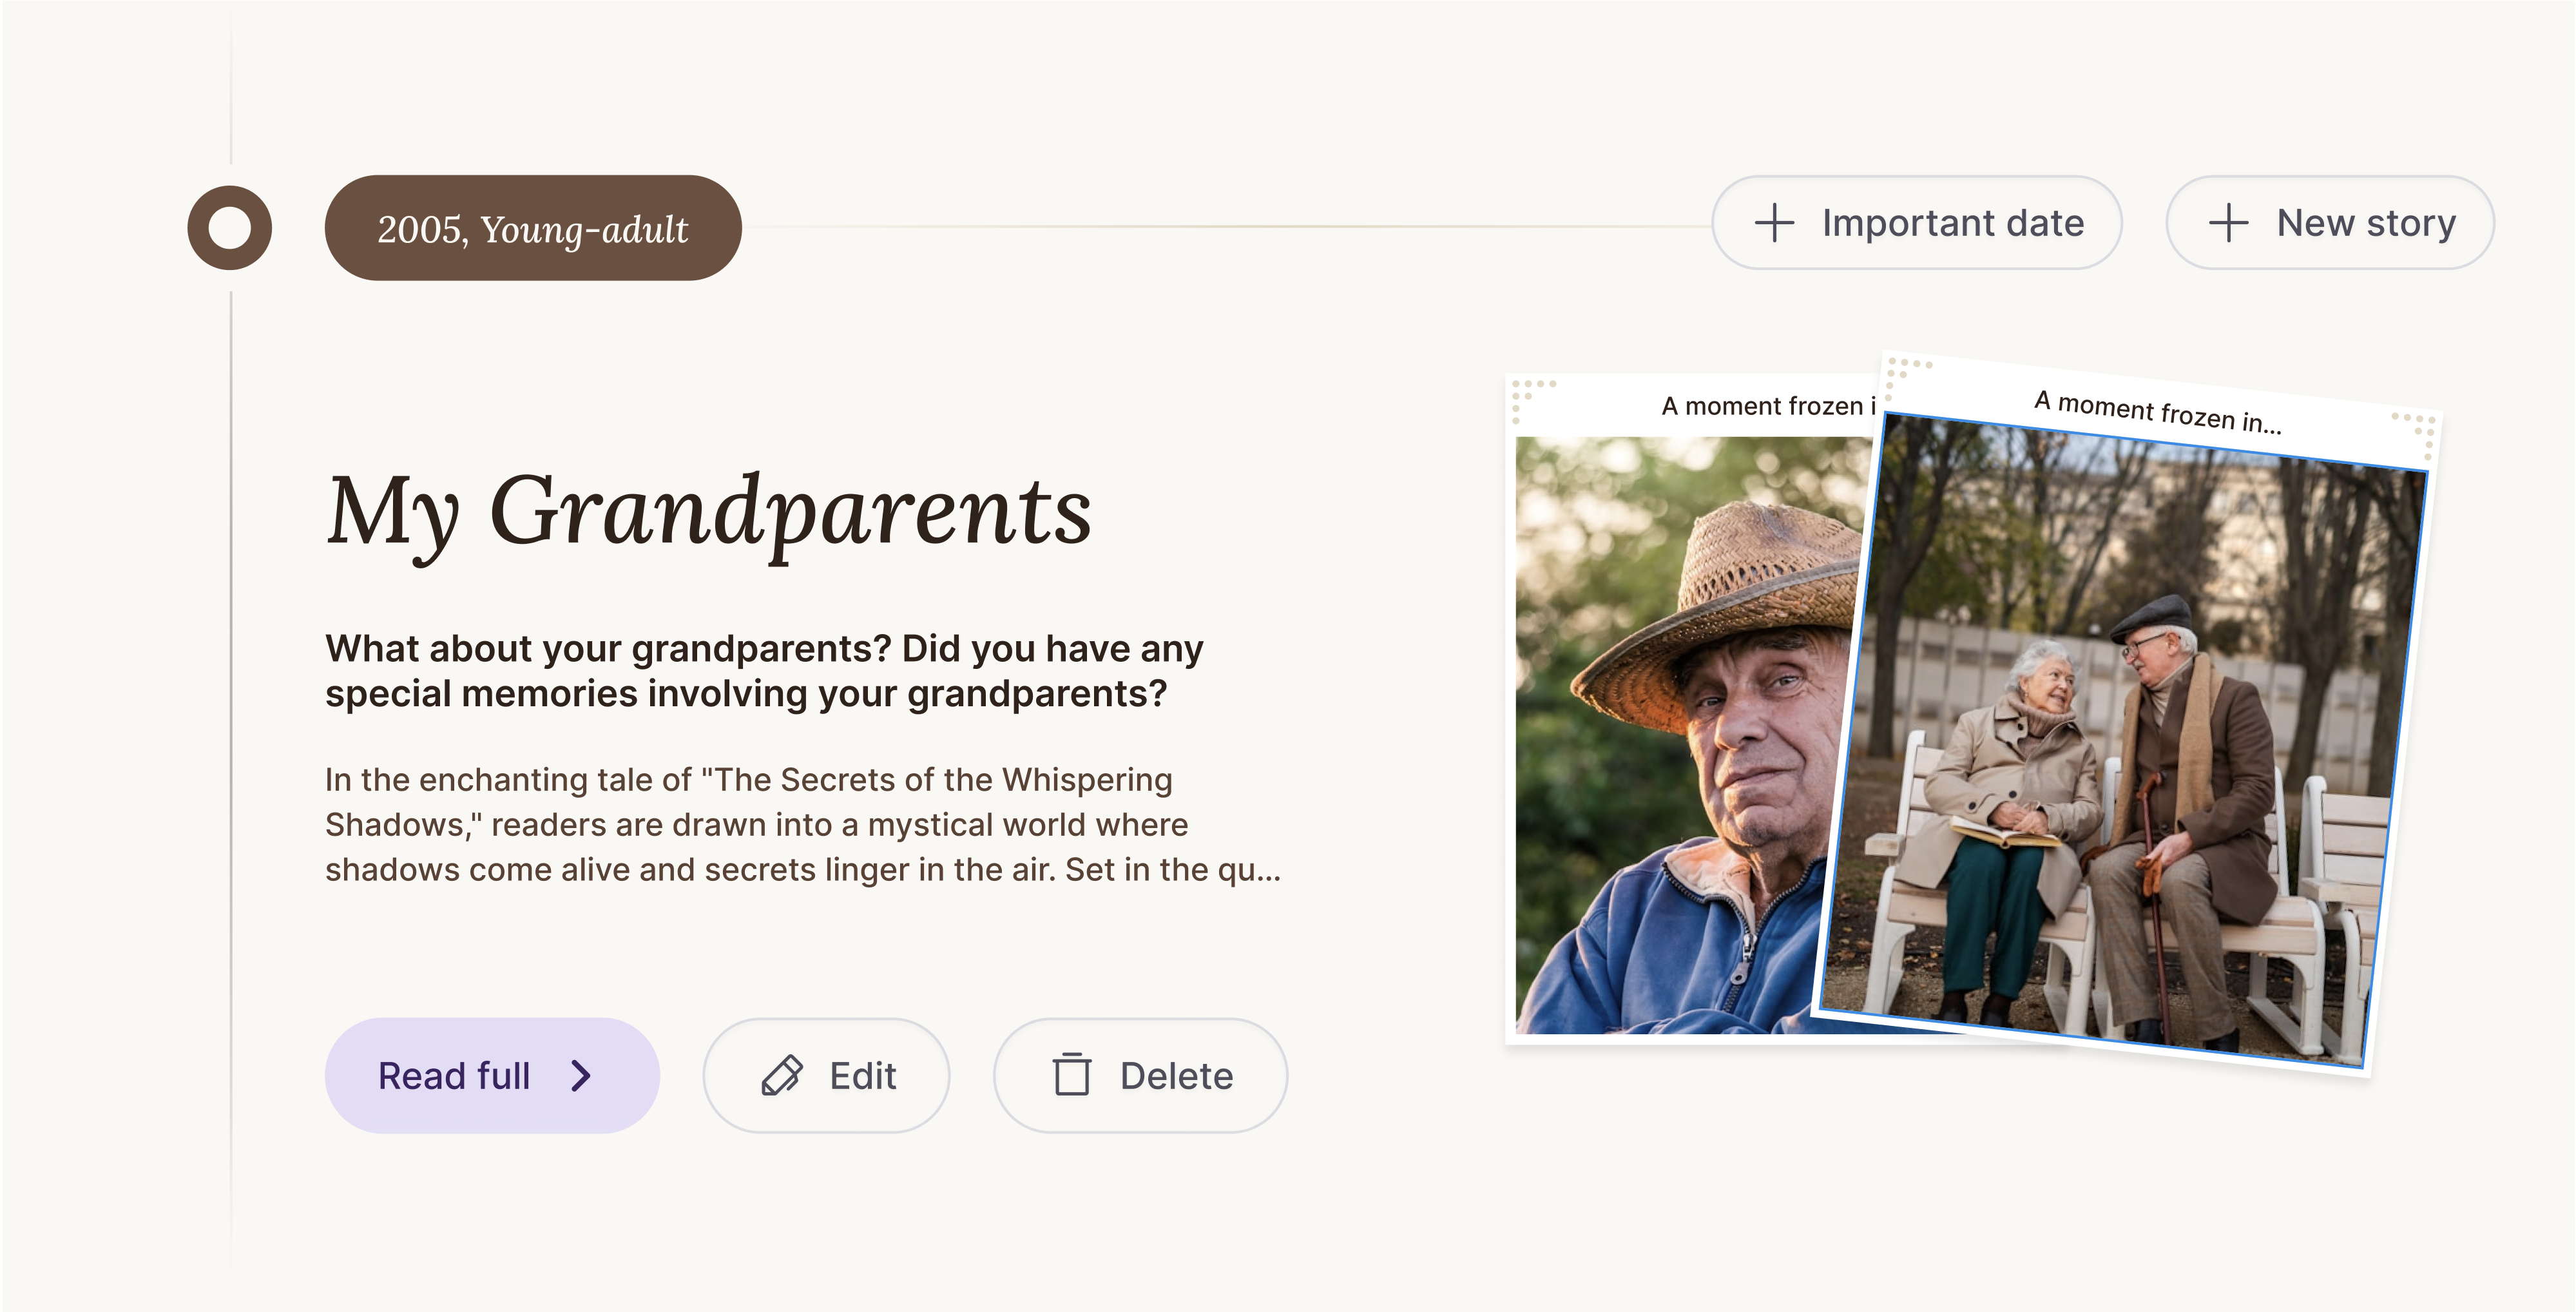
Task: Click the "Whispering Shadows" story excerpt paragraph
Action: point(802,824)
